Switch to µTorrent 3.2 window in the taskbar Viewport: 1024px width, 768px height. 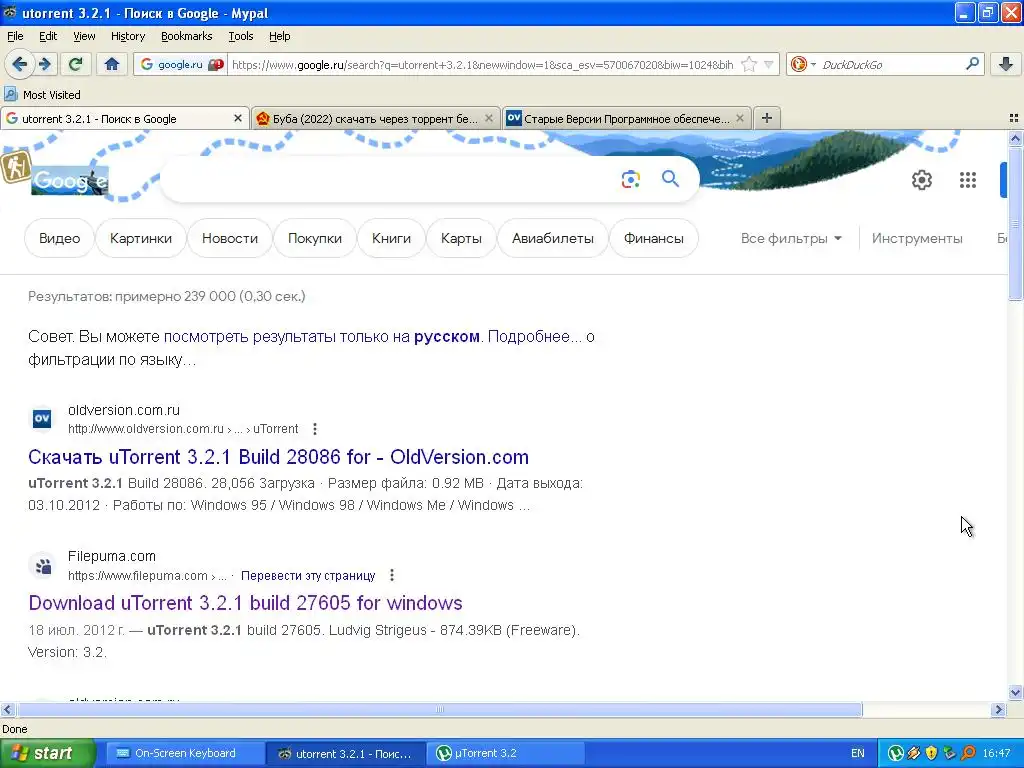click(506, 753)
